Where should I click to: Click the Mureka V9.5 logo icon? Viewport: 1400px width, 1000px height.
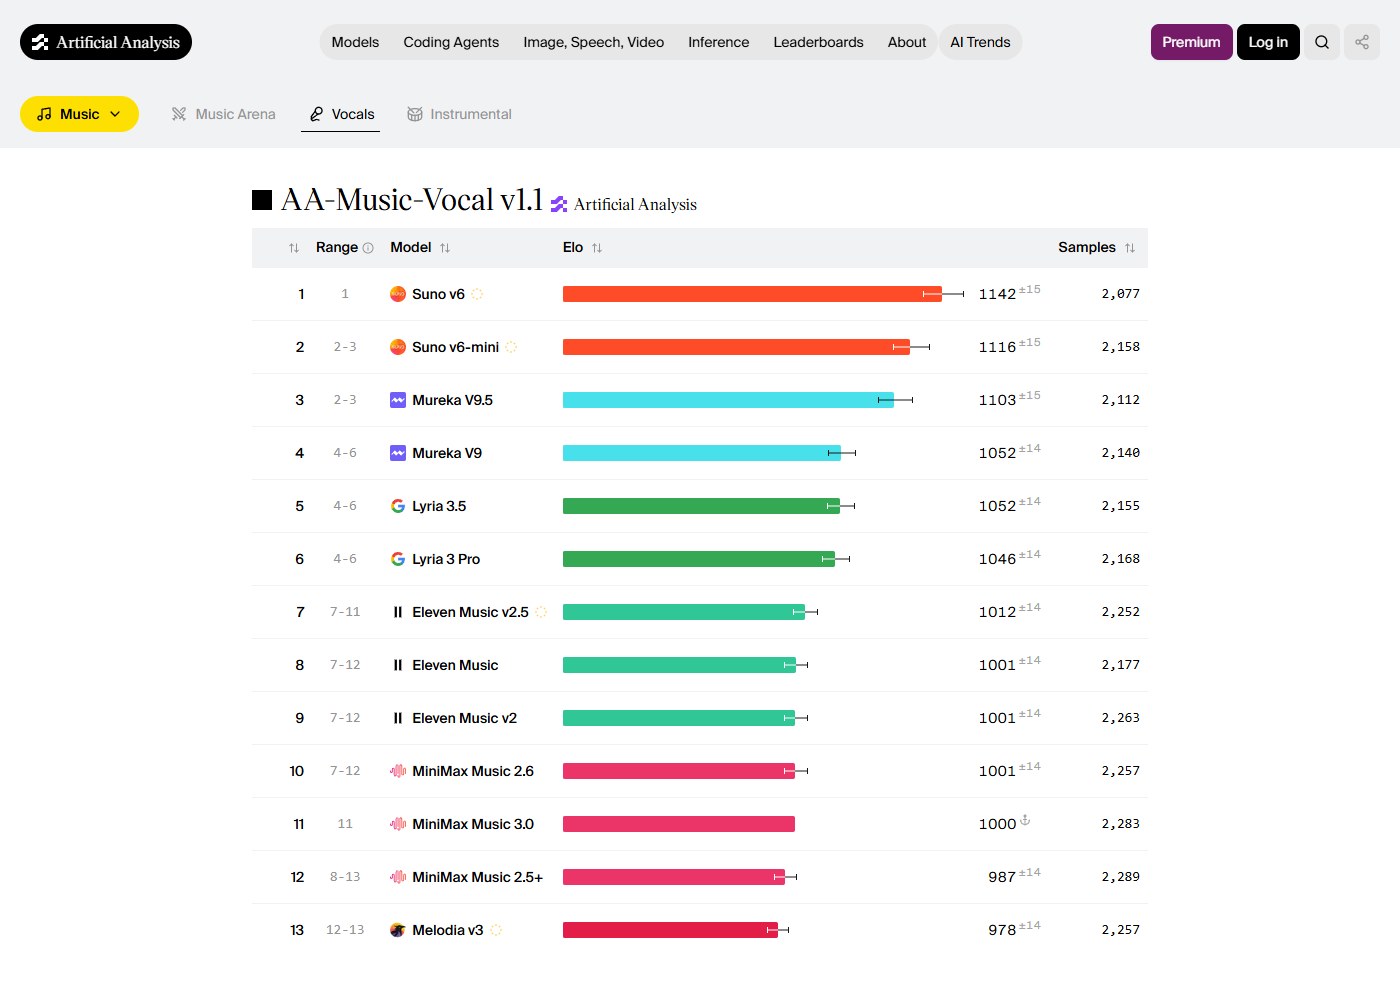click(398, 400)
